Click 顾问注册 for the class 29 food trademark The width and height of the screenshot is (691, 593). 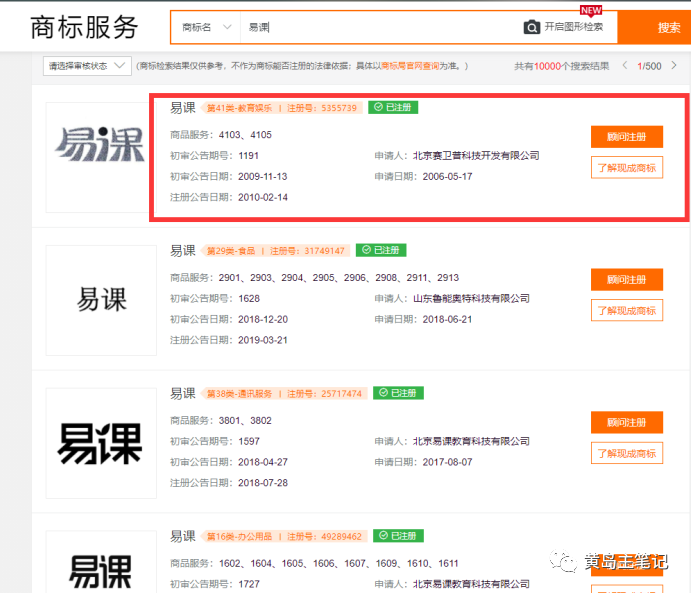(x=627, y=280)
